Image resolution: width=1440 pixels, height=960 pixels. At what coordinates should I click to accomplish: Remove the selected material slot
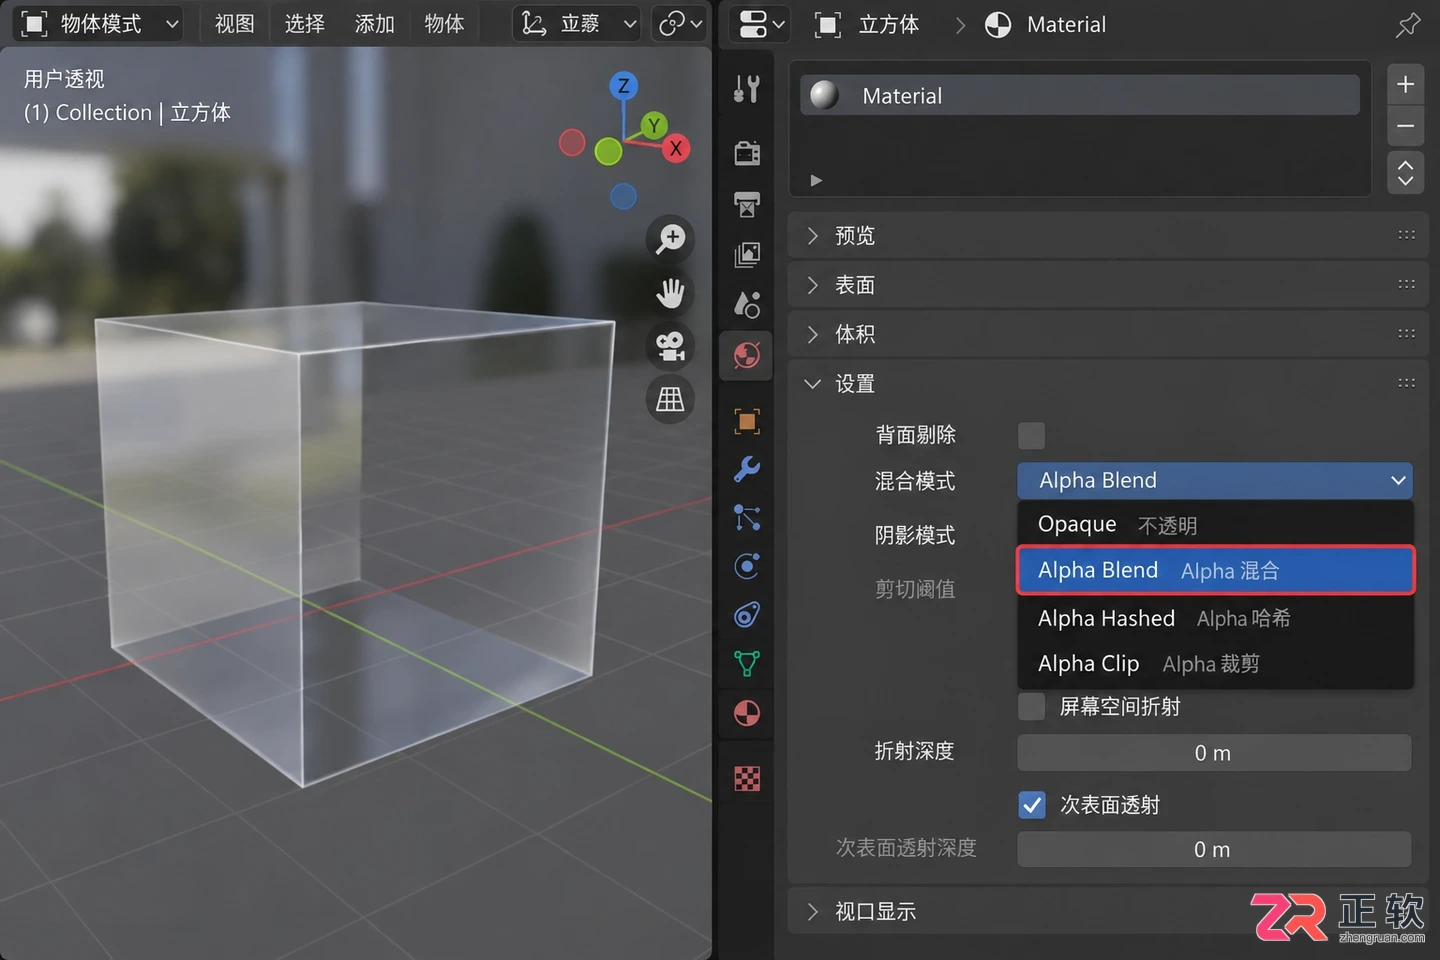pyautogui.click(x=1405, y=126)
